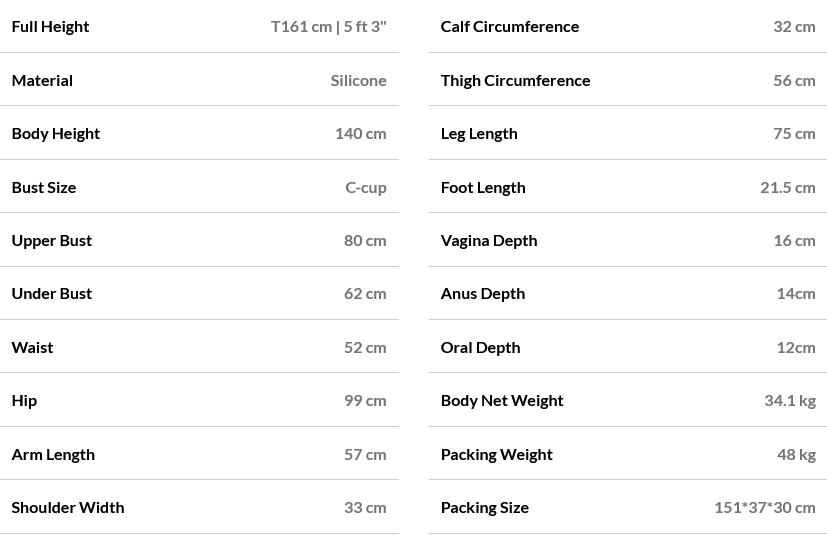Click the Upper Bust label
This screenshot has width=827, height=535.
(51, 240)
